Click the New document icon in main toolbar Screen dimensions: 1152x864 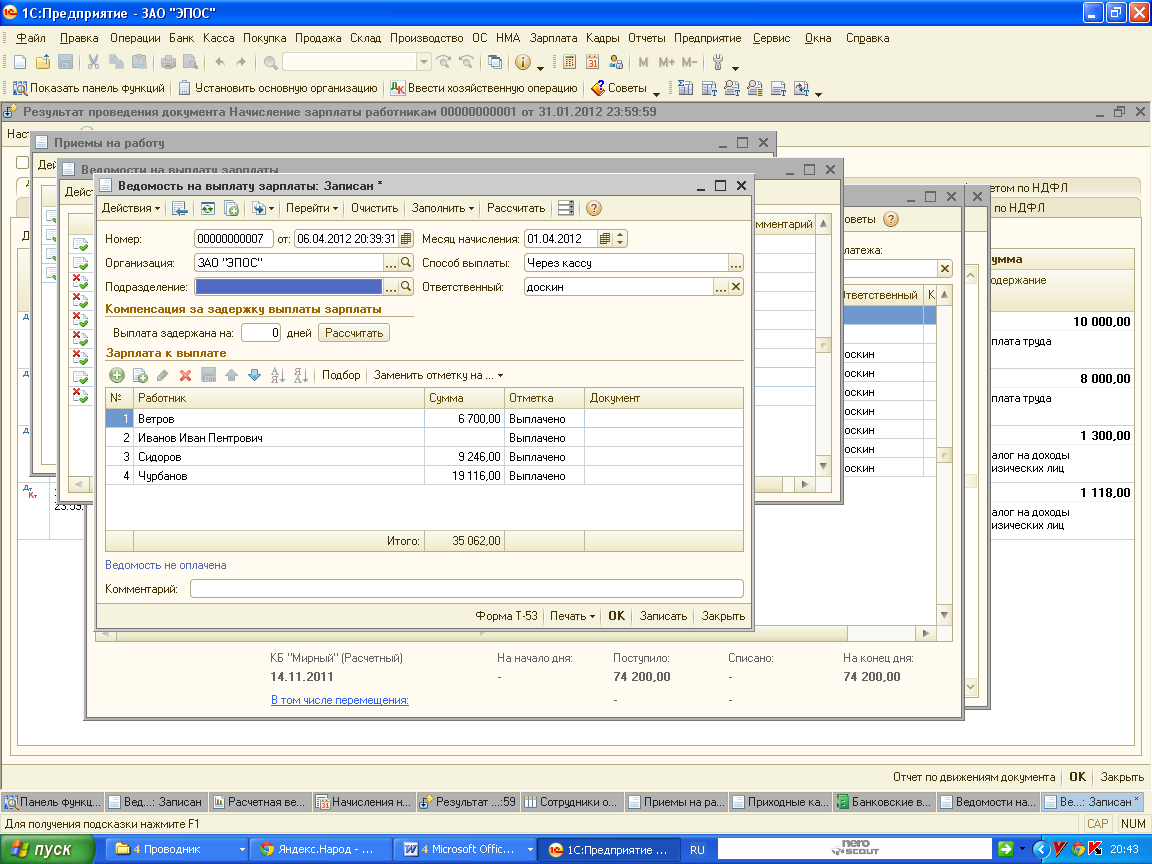click(20, 62)
